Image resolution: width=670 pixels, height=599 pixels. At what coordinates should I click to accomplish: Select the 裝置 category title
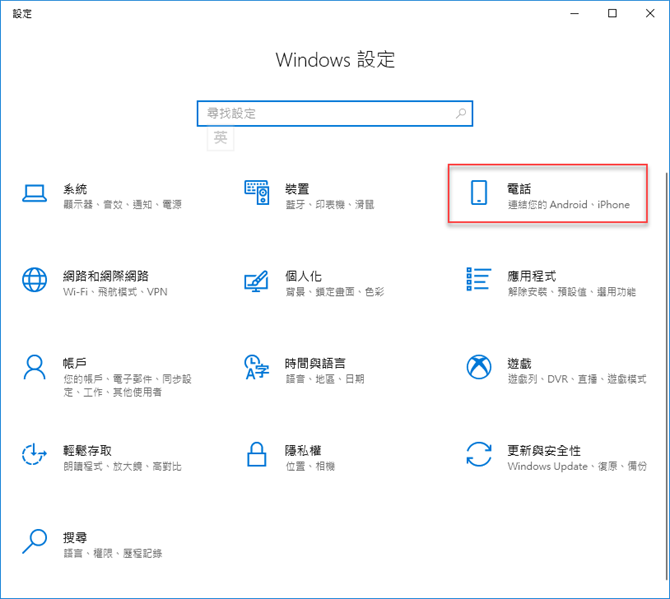coord(297,188)
